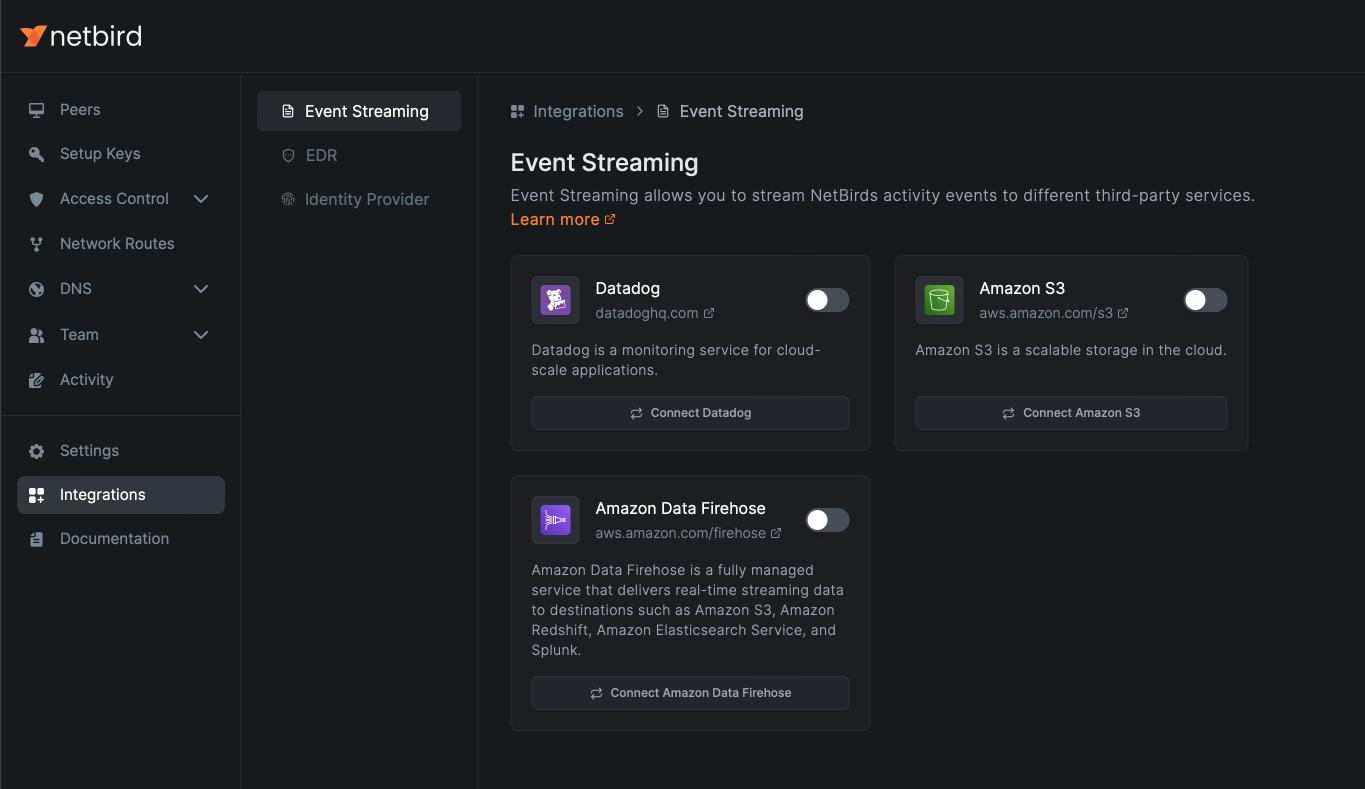
Task: Click the Settings gear icon
Action: (37, 451)
